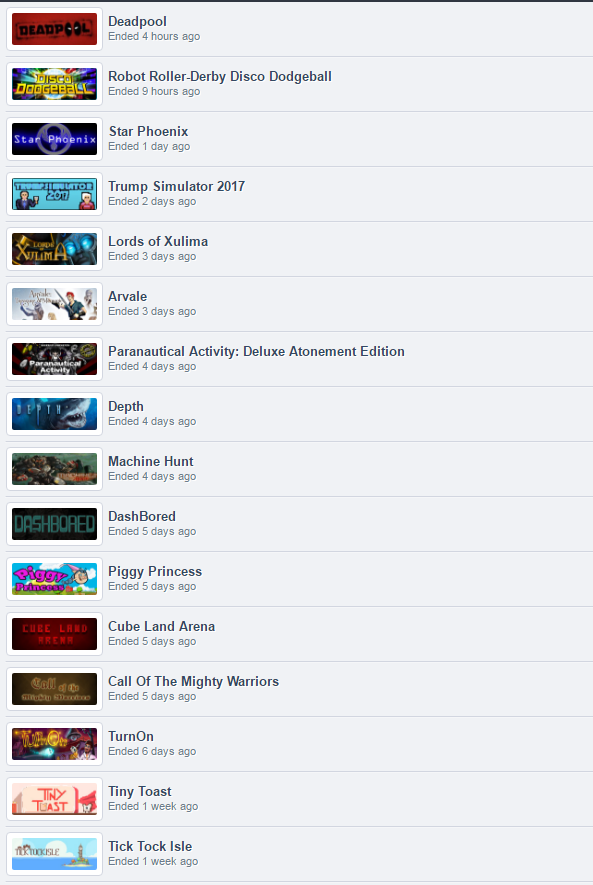The height and width of the screenshot is (885, 593).
Task: Click the 'Ended 1 day ago' text
Action: point(149,146)
